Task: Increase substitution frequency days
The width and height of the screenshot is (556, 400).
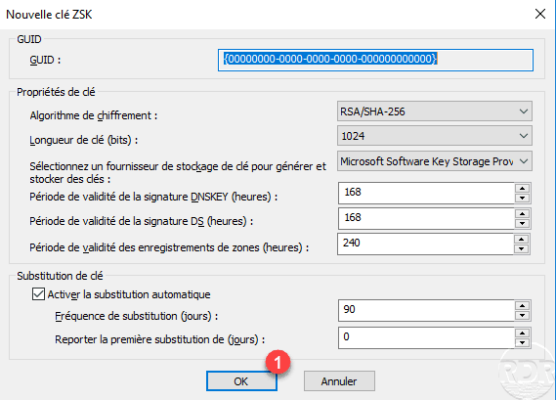Action: coord(522,306)
